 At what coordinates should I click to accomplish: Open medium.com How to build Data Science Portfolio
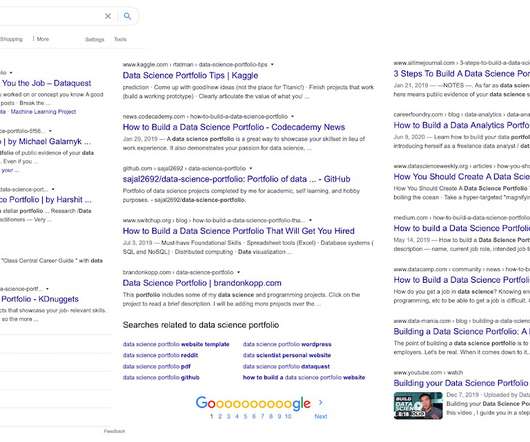(x=462, y=228)
